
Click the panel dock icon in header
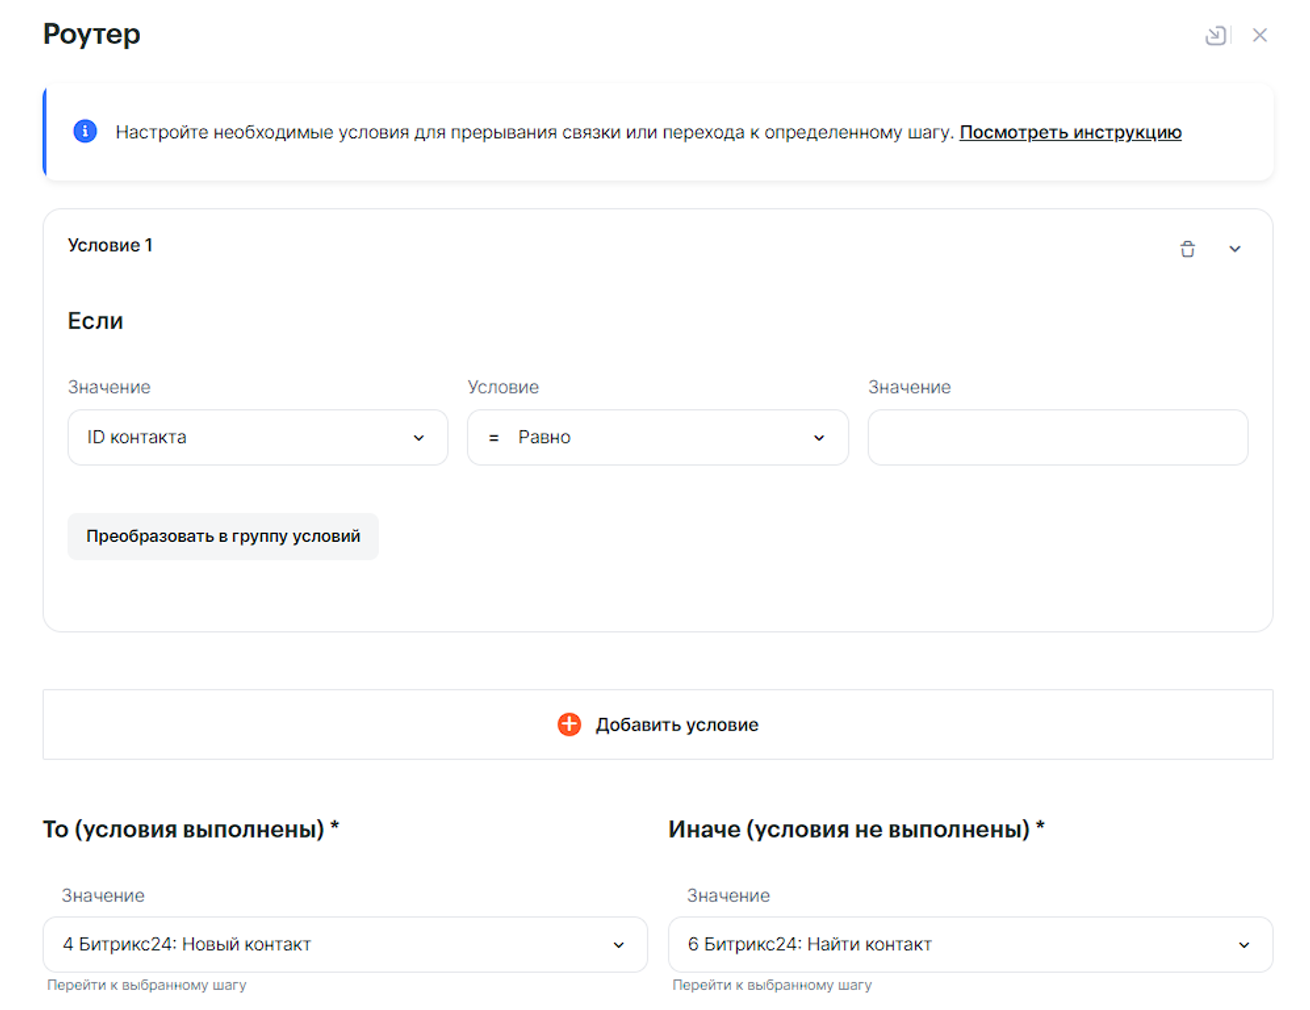coord(1215,36)
